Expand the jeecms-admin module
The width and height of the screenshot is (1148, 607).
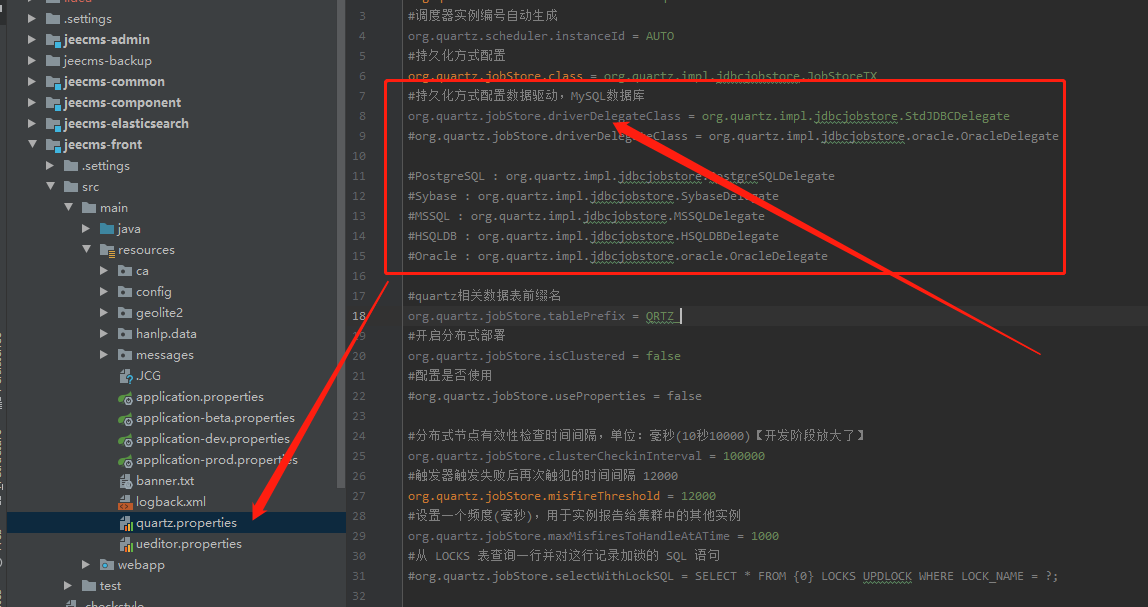[x=31, y=40]
